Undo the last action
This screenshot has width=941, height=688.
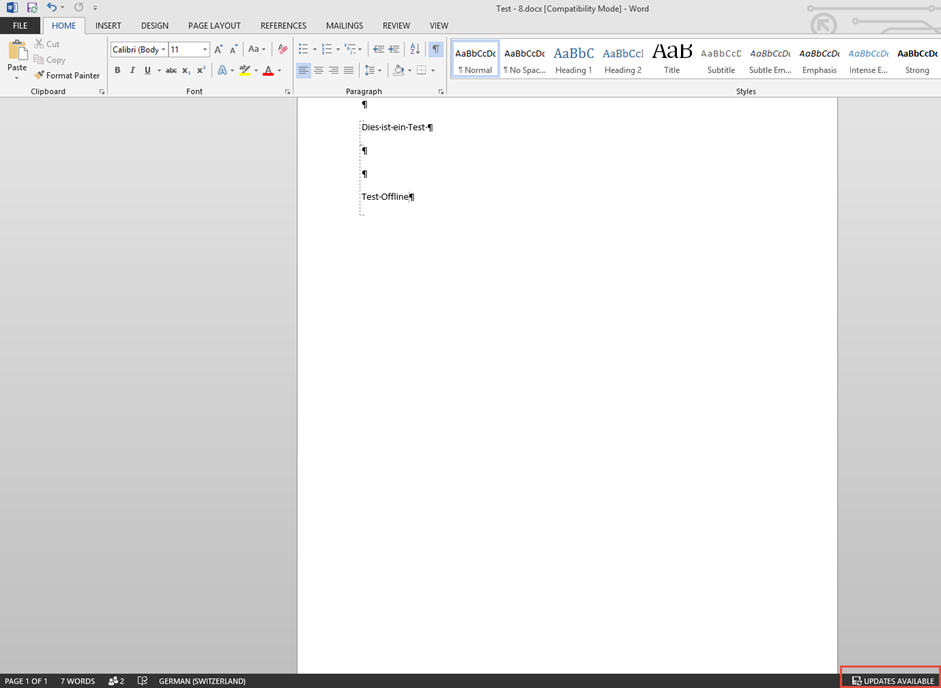(52, 8)
